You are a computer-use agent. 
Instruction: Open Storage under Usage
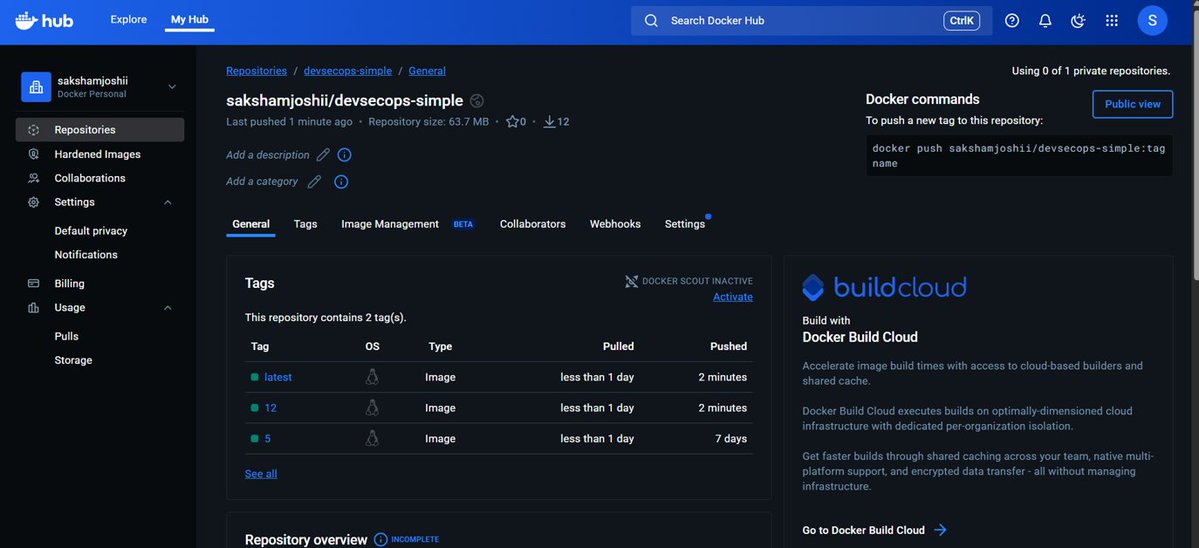click(x=73, y=360)
